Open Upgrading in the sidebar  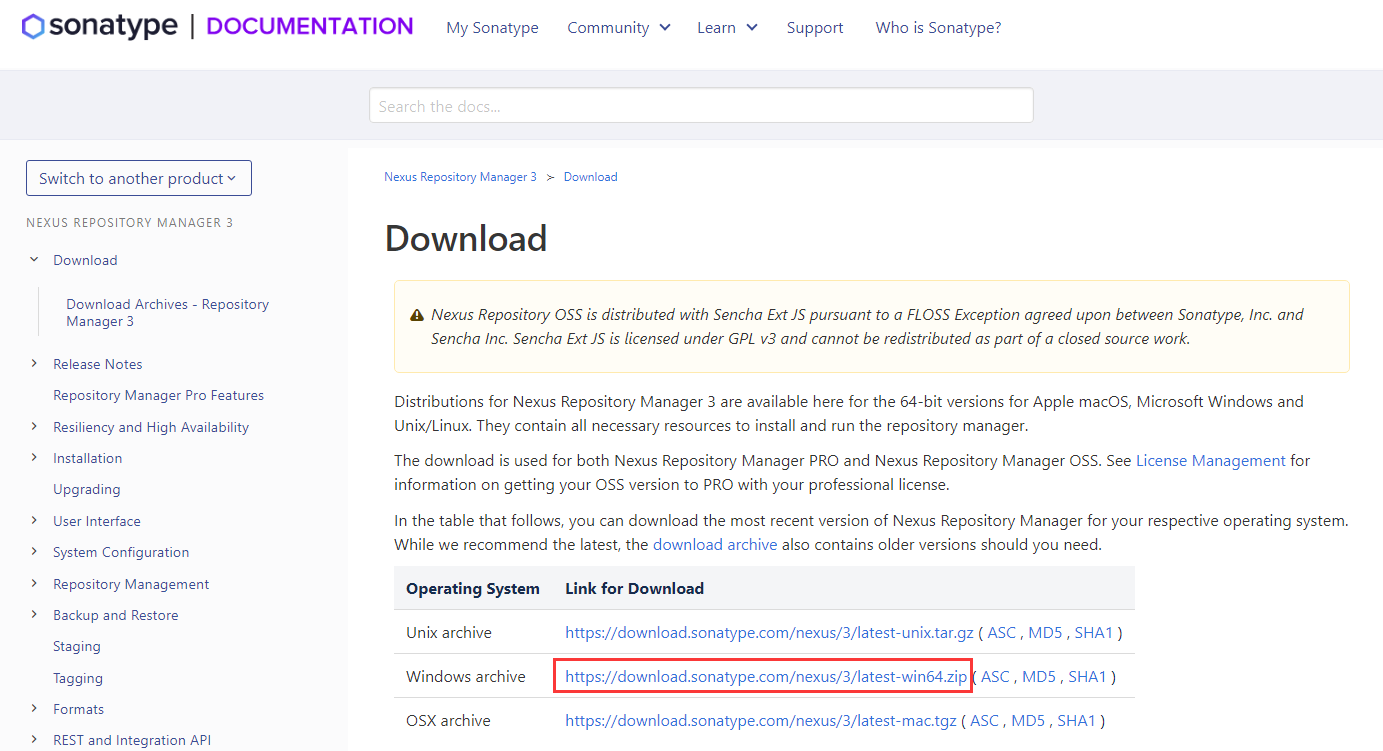coord(86,490)
